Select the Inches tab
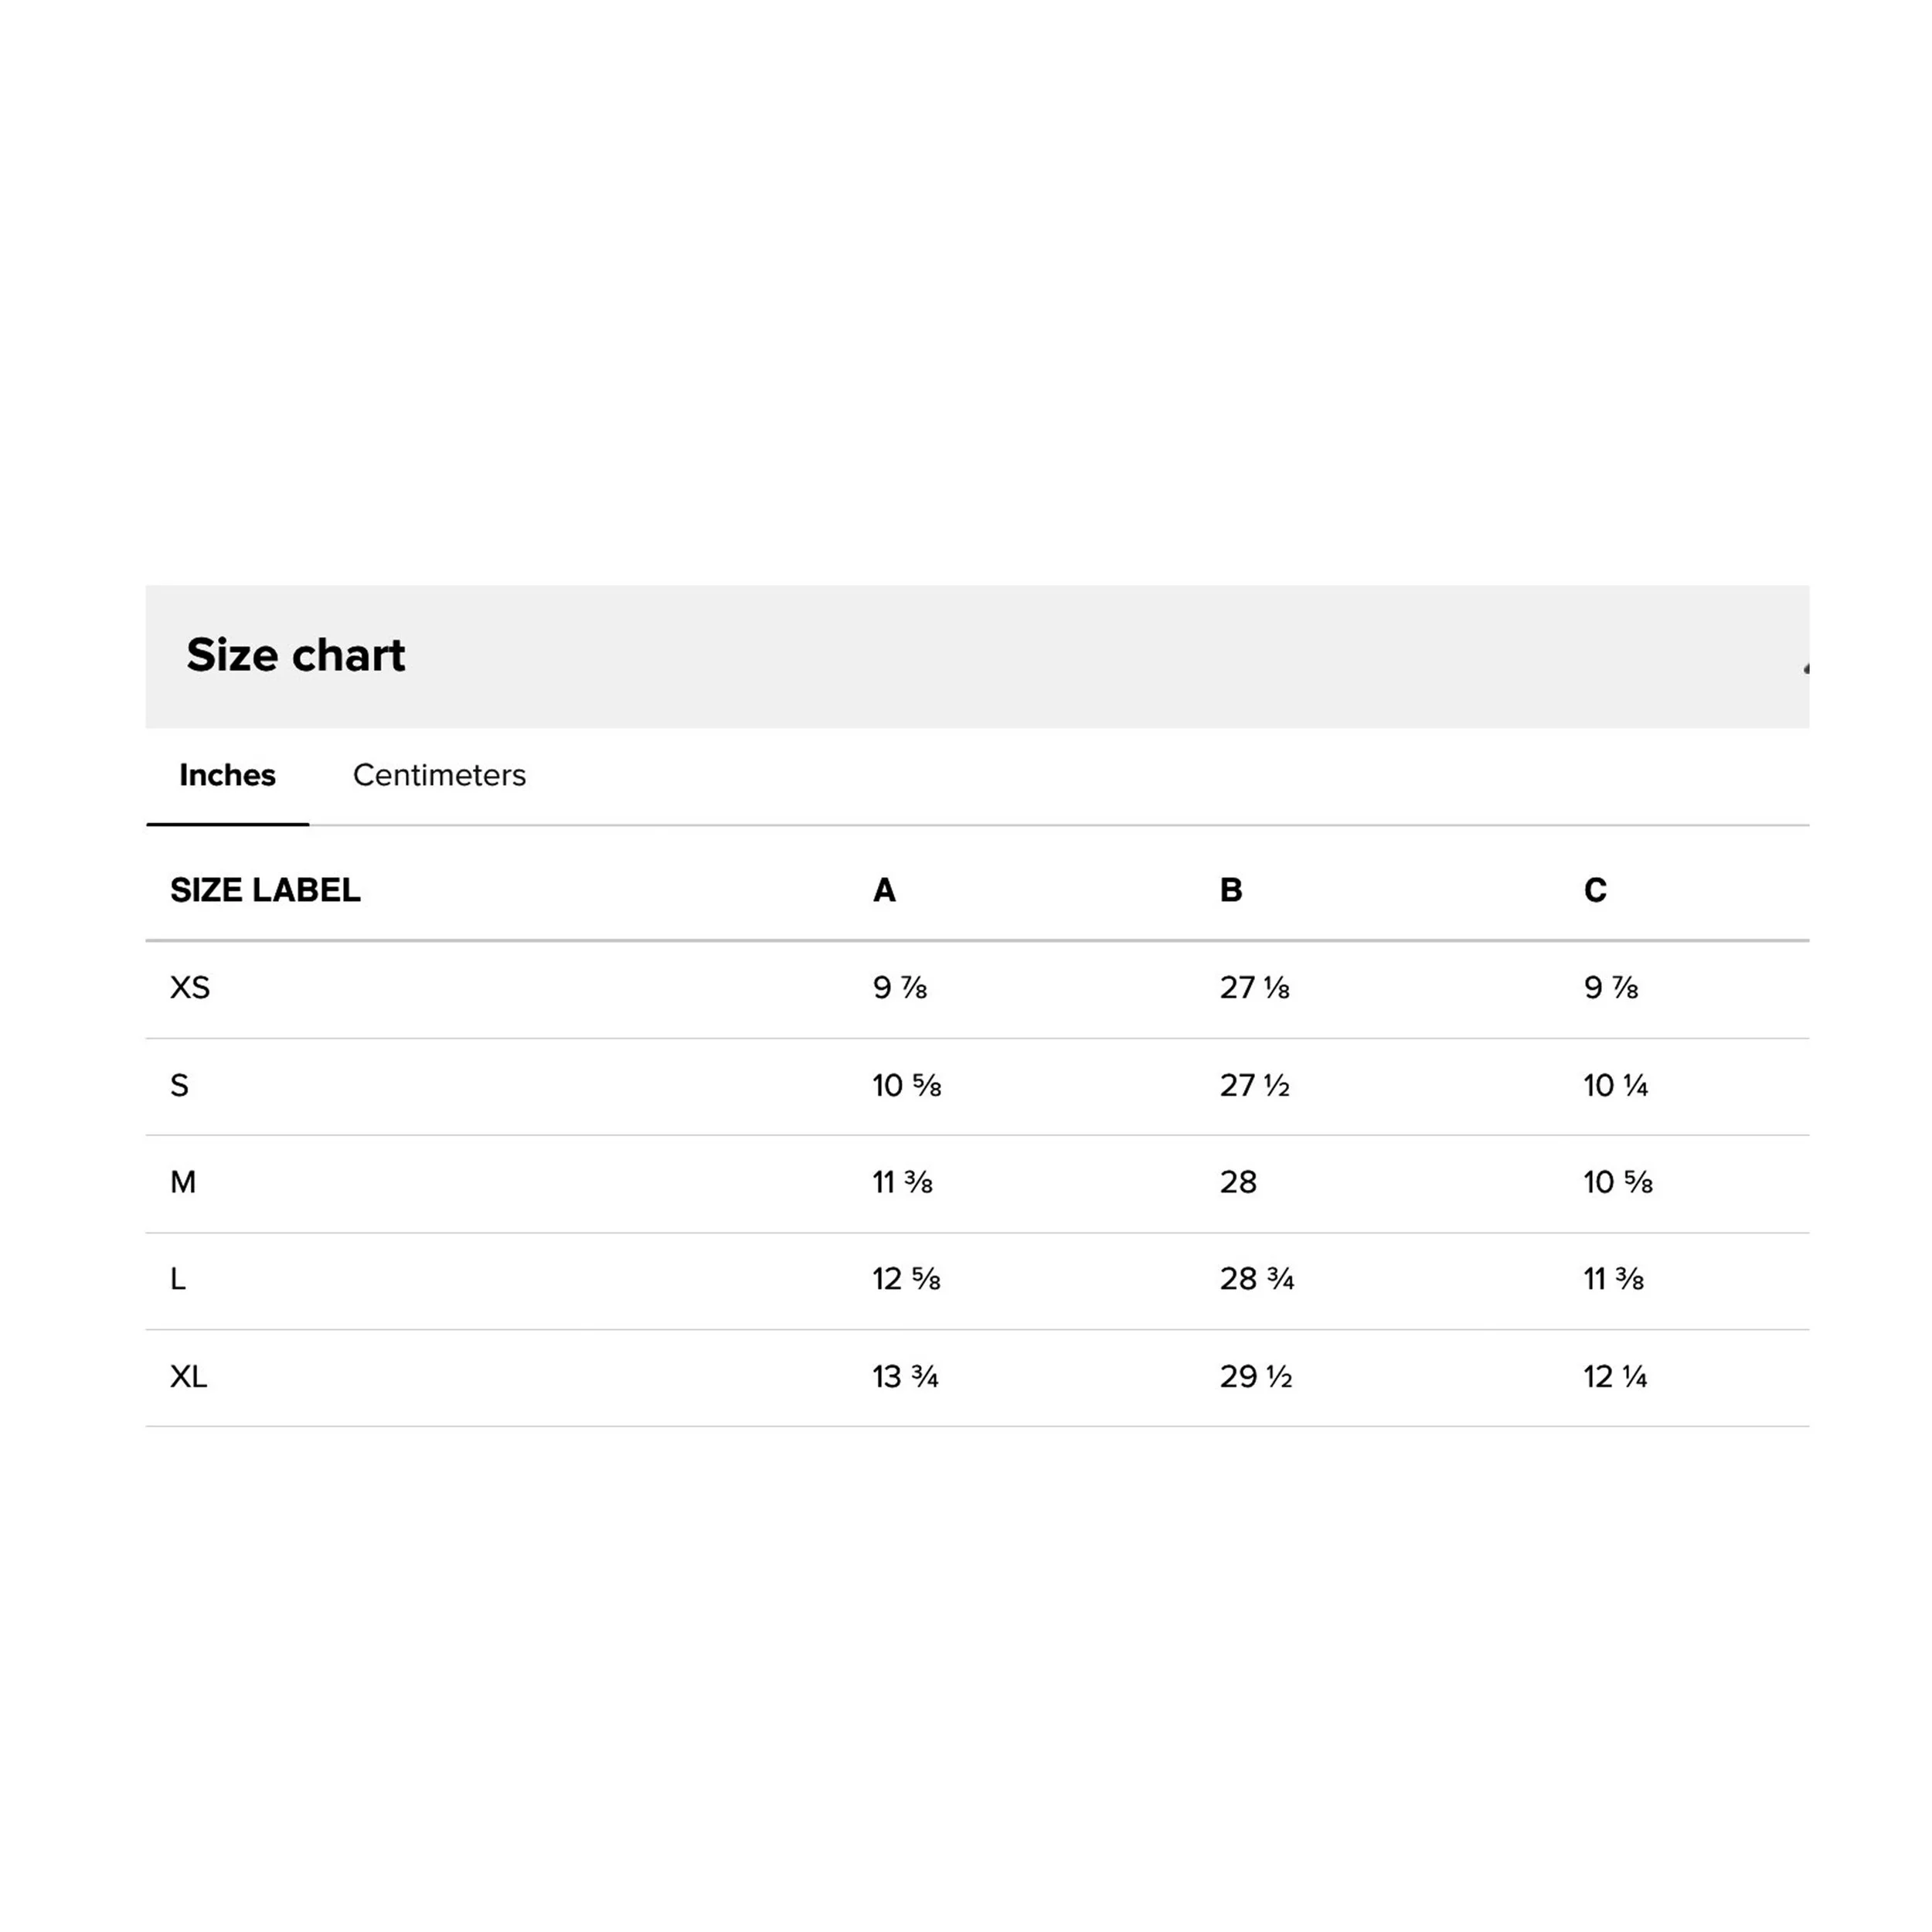This screenshot has width=1932, height=1932. click(x=227, y=775)
